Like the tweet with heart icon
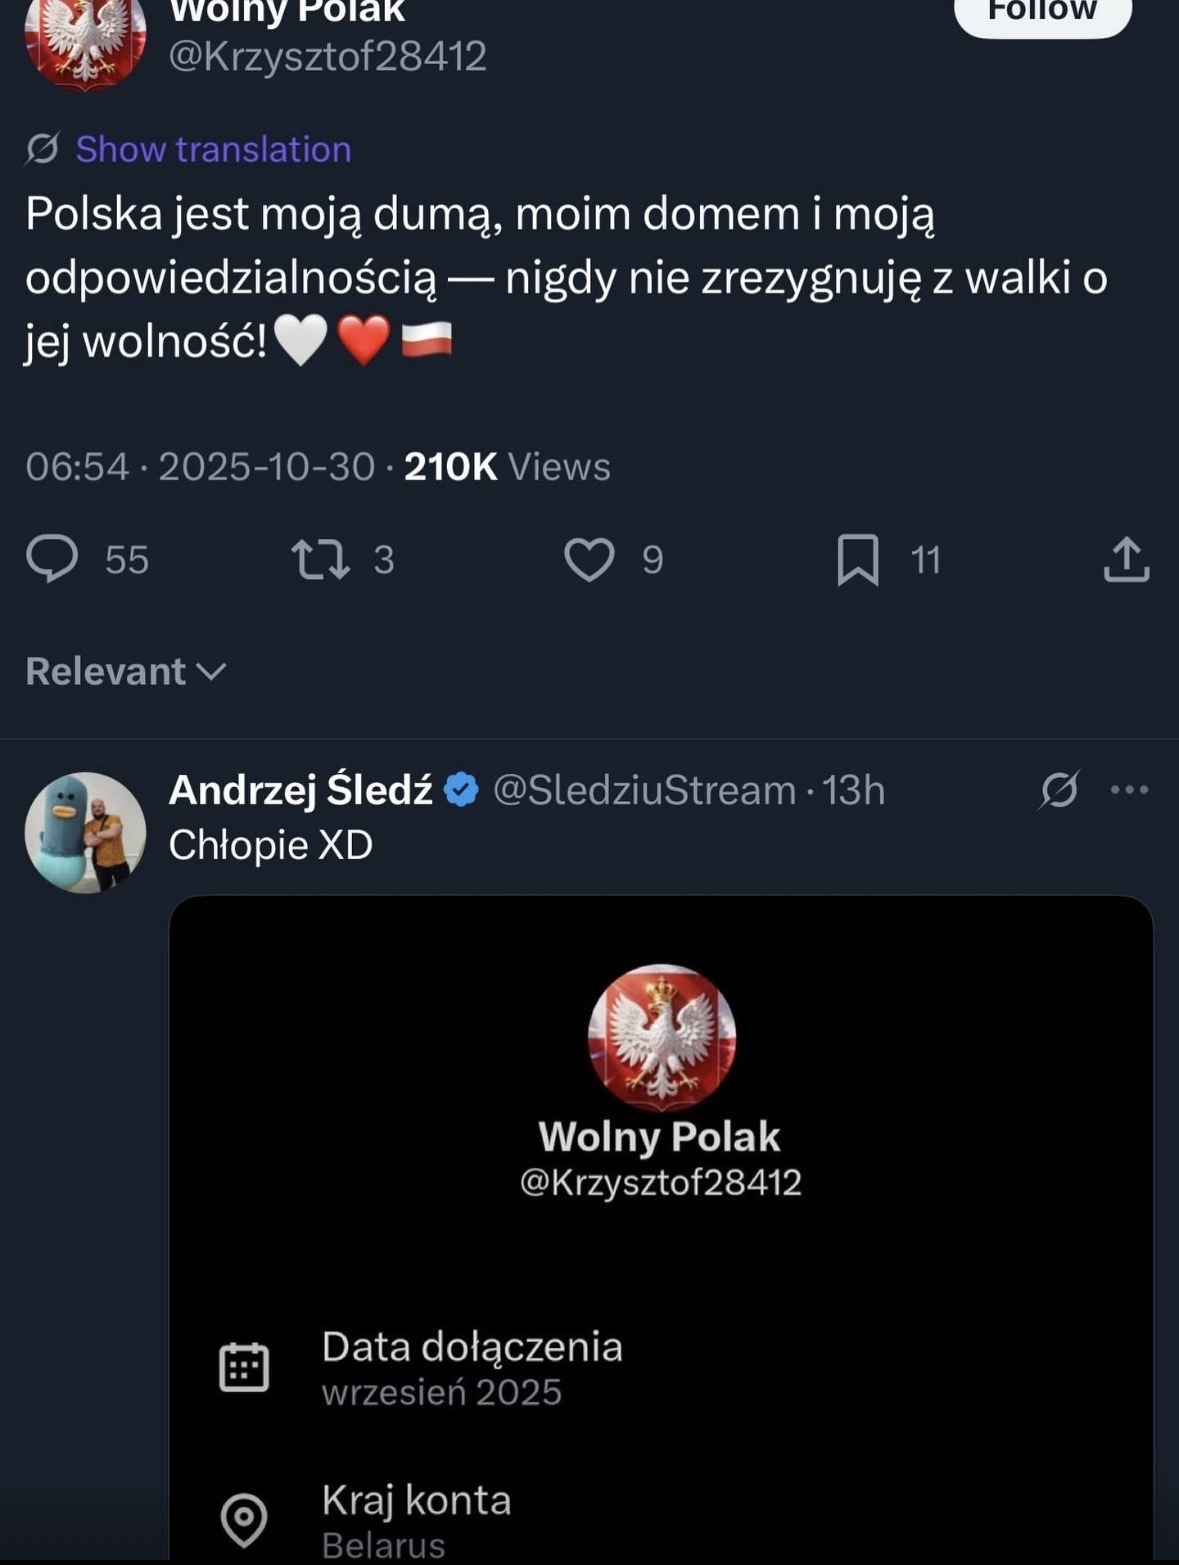The height and width of the screenshot is (1565, 1179). point(589,559)
